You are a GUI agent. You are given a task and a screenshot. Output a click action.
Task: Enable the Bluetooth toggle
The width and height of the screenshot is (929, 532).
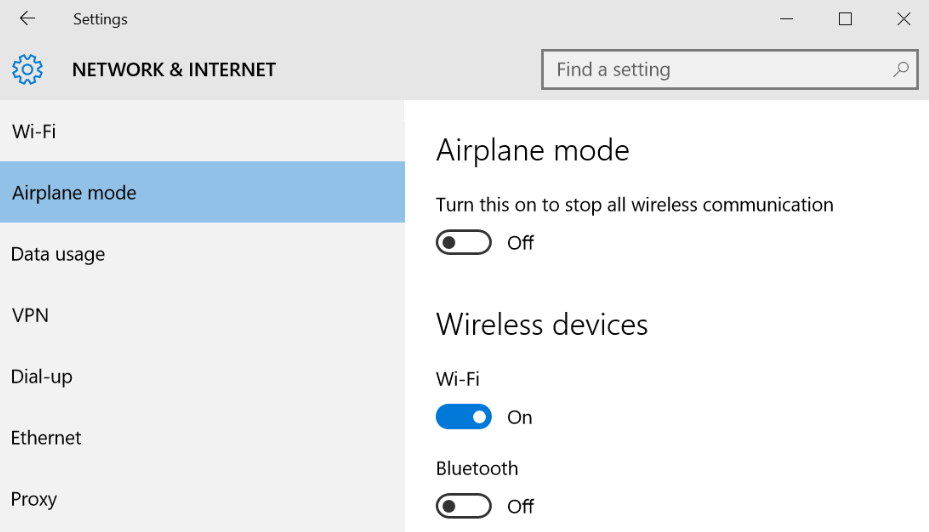464,506
